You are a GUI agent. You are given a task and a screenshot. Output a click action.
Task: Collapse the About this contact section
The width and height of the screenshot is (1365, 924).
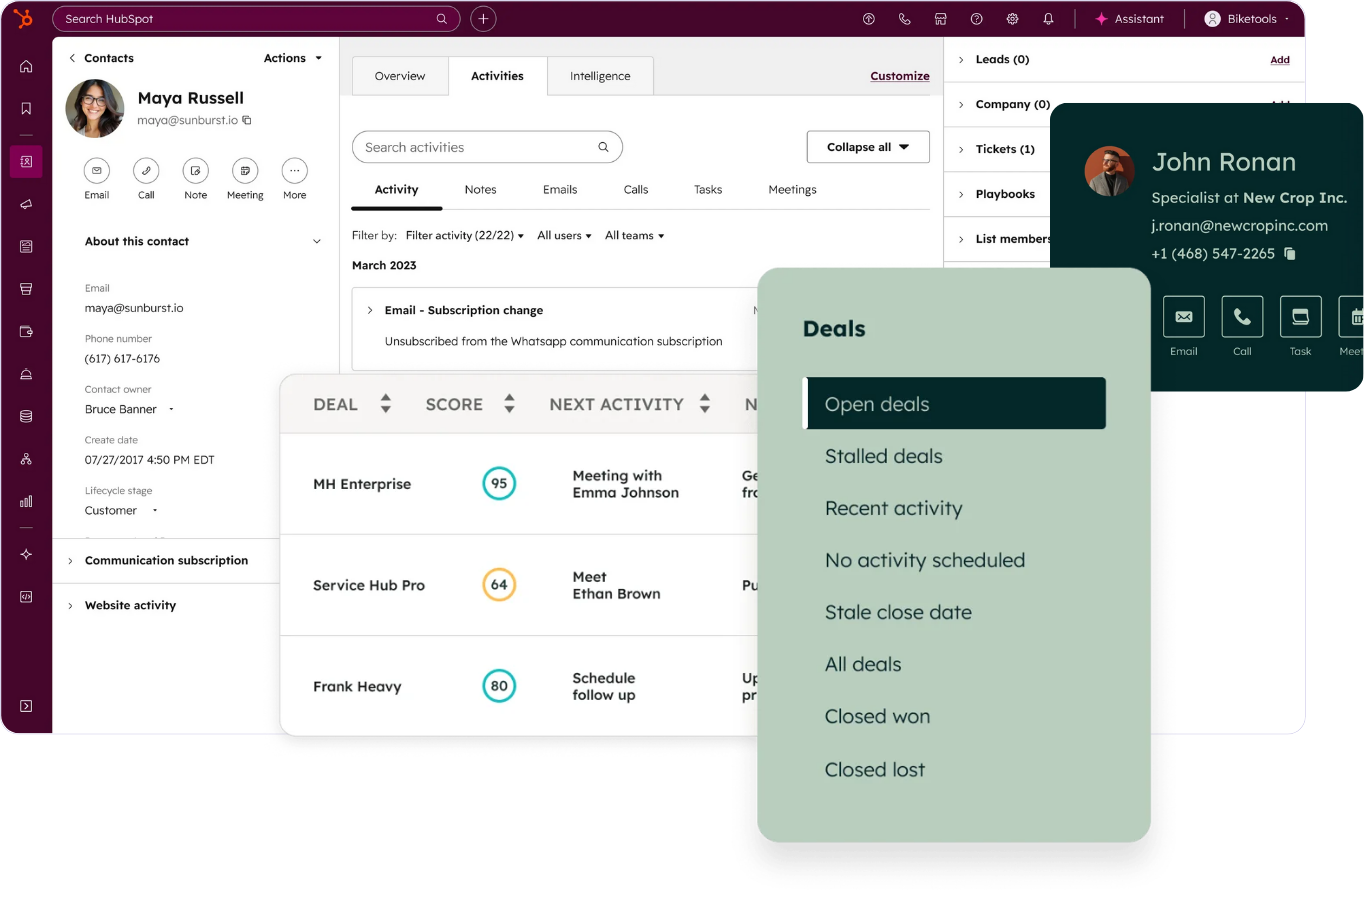(x=317, y=241)
